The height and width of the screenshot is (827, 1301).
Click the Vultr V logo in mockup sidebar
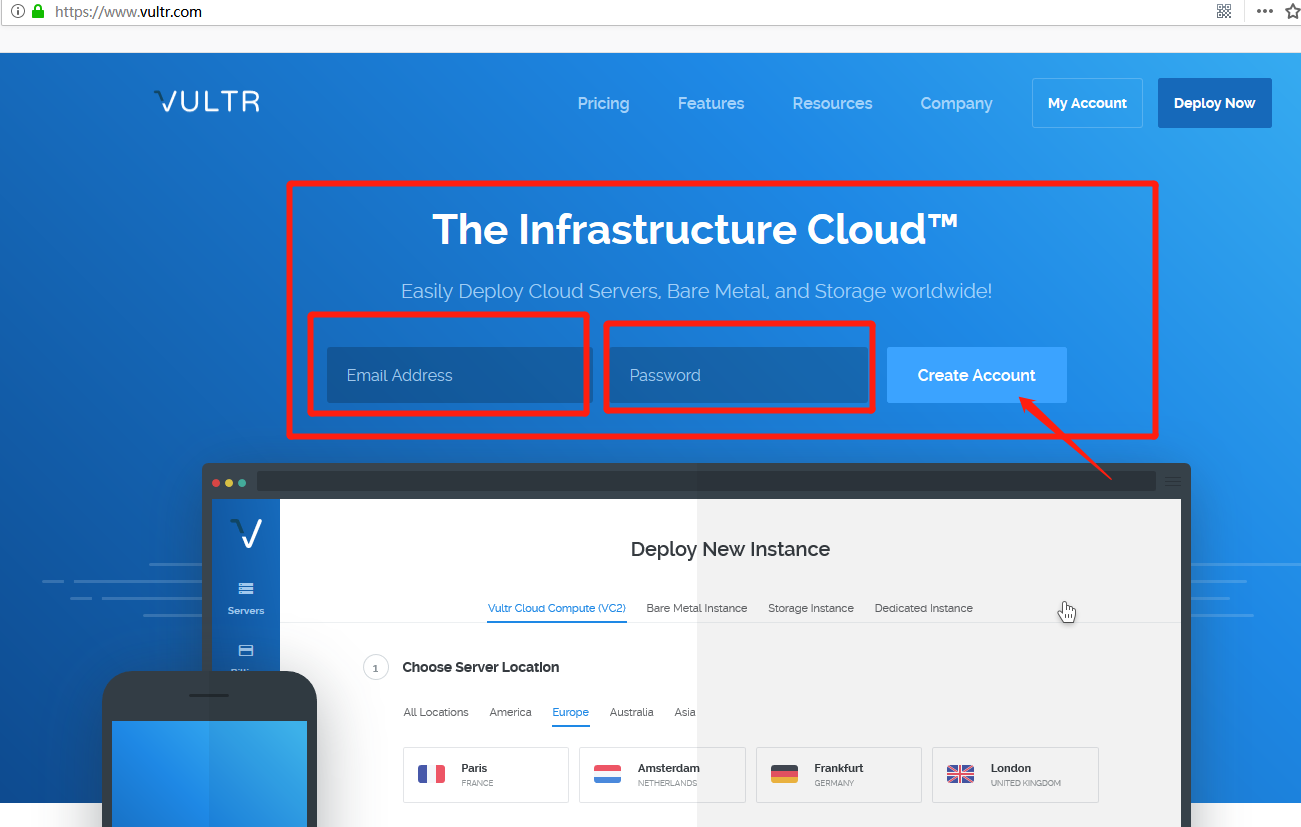point(246,533)
